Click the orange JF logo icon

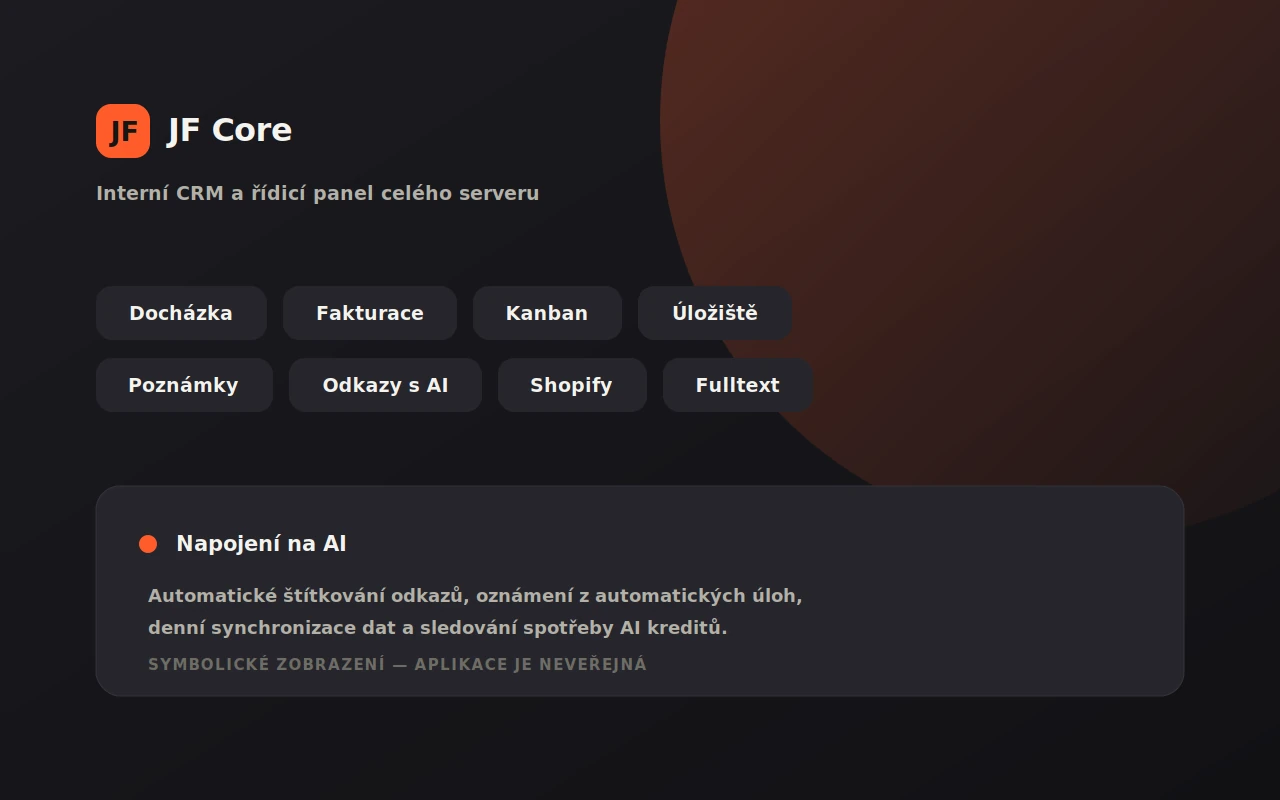123,131
